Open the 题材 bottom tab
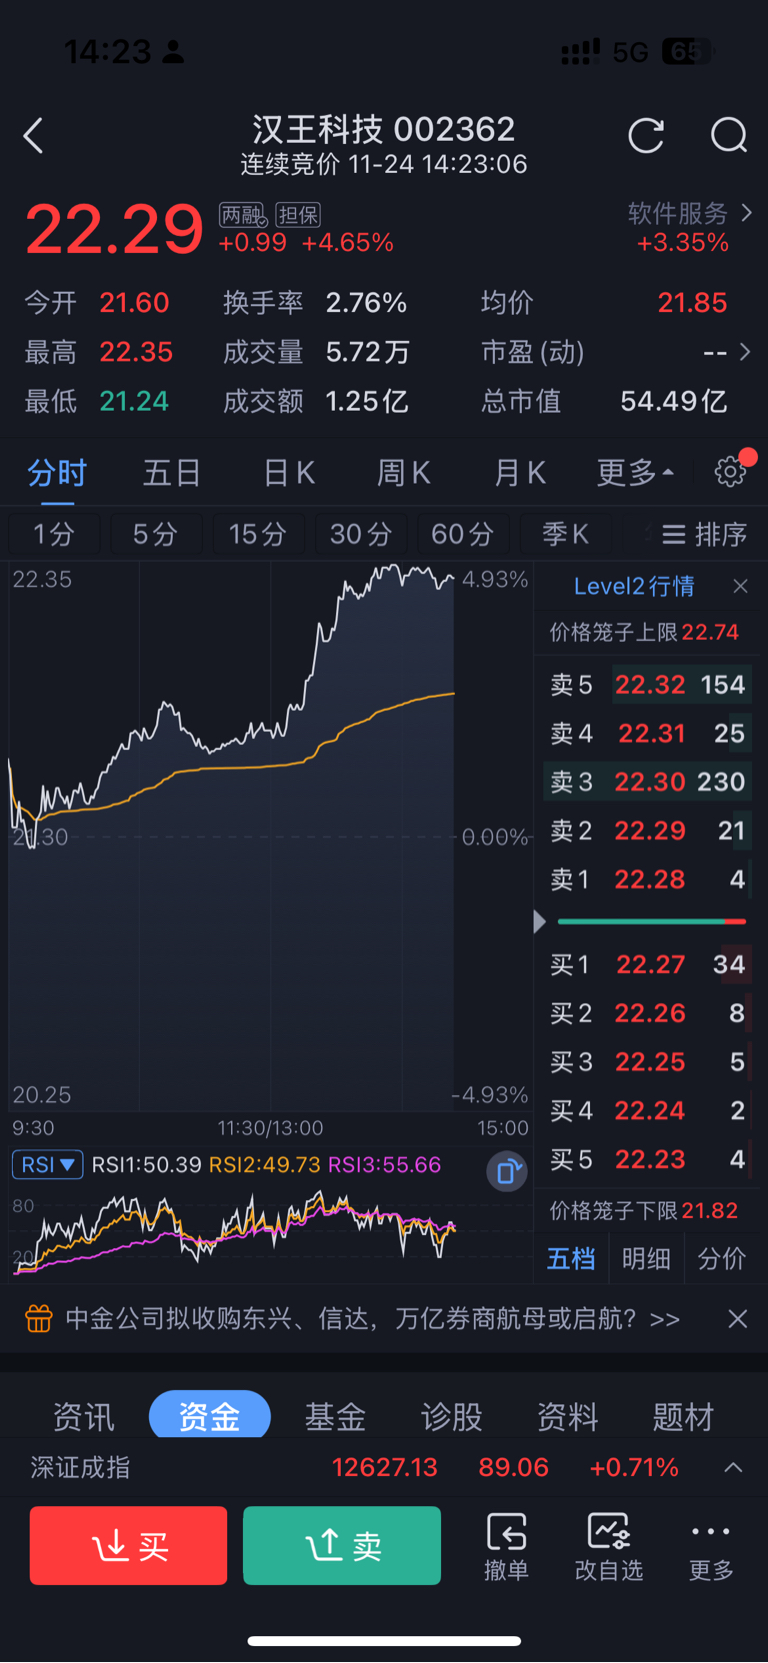 coord(684,1416)
